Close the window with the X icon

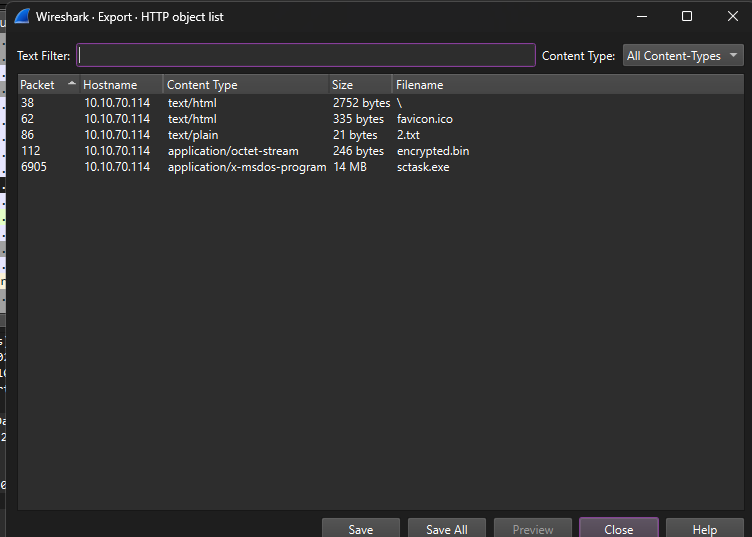point(732,16)
